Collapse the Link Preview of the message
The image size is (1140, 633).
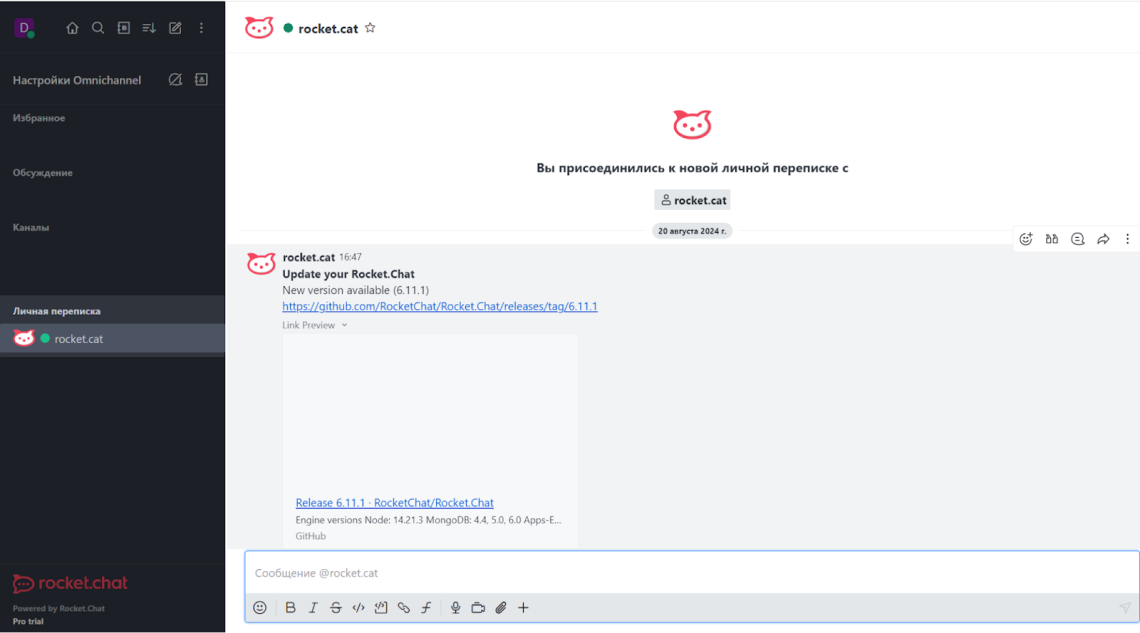(x=343, y=324)
